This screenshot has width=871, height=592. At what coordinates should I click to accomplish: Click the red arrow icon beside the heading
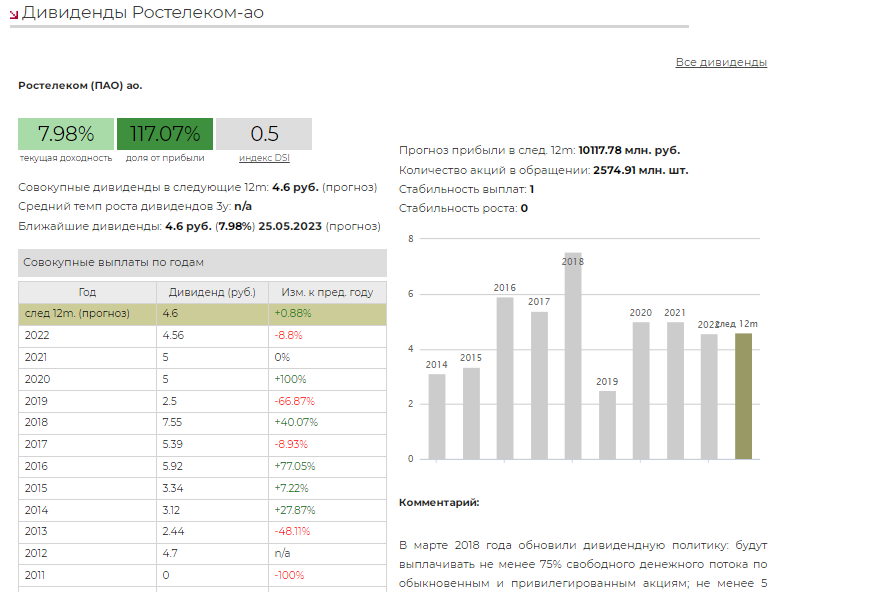coord(14,14)
